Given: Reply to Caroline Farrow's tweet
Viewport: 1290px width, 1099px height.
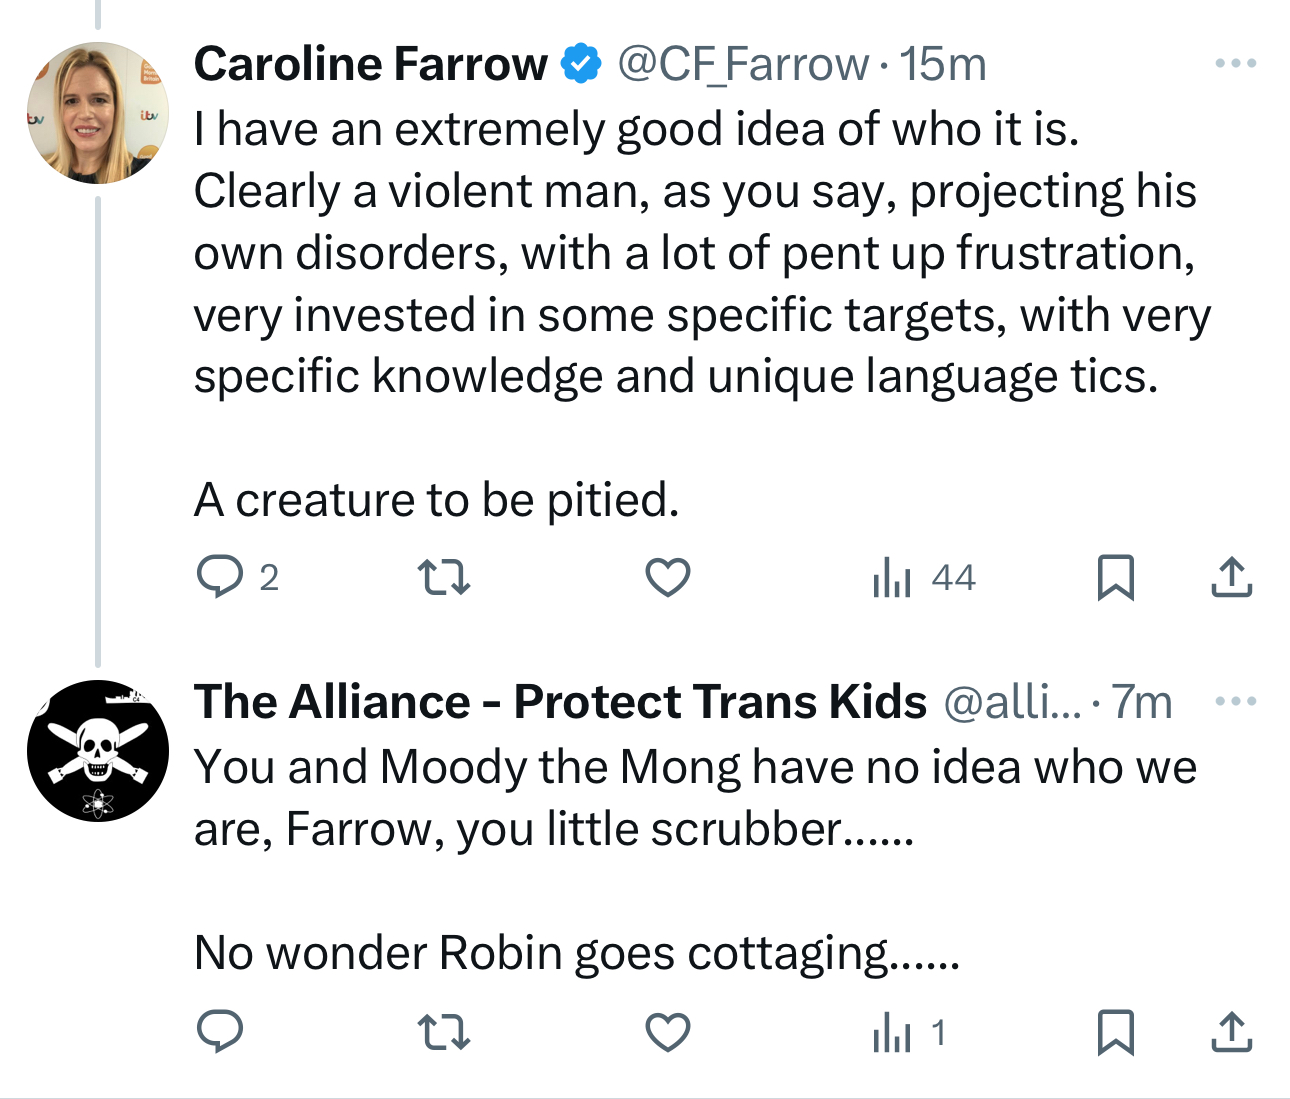Looking at the screenshot, I should point(221,577).
